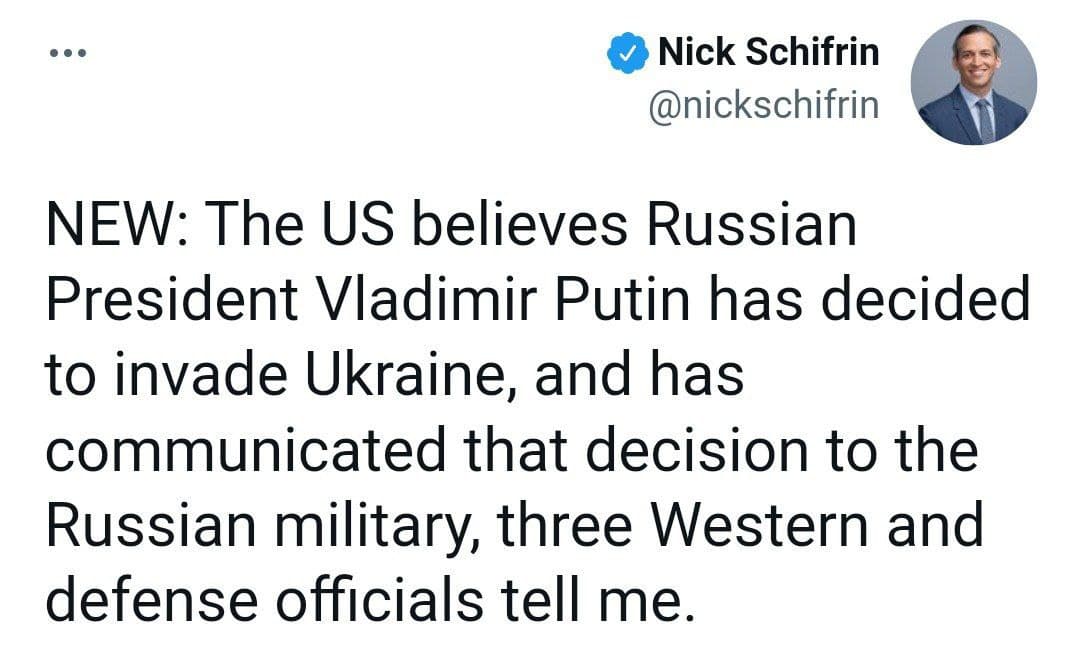Click the Nick Schifrin display name
Viewport: 1080px width, 646px height.
tap(769, 52)
